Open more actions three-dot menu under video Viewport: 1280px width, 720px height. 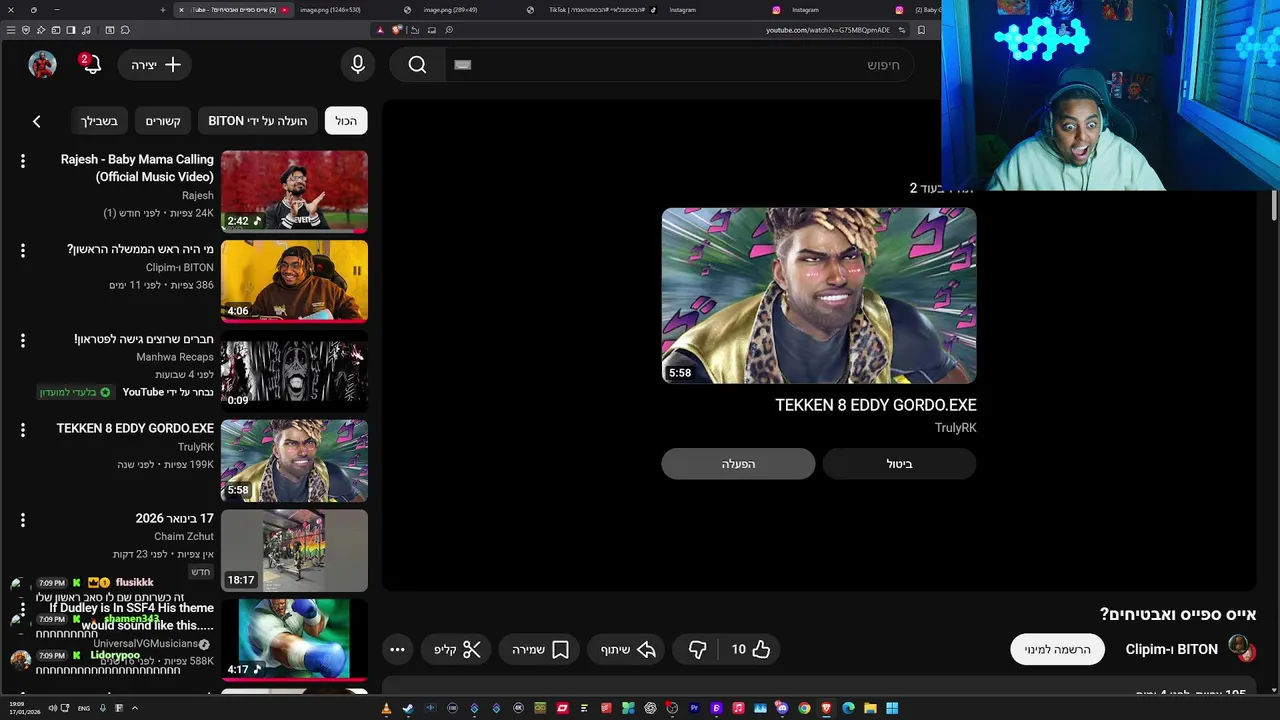coord(397,649)
